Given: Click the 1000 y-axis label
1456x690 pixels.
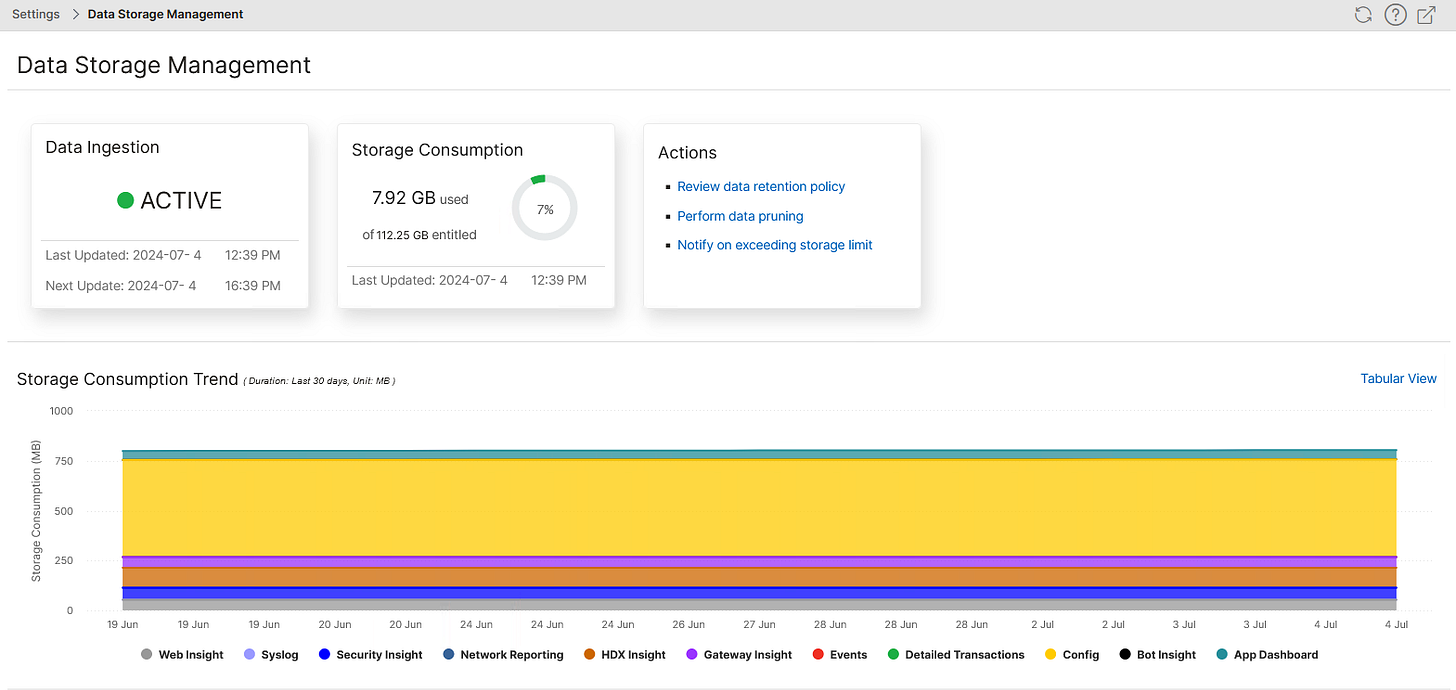Looking at the screenshot, I should point(61,411).
